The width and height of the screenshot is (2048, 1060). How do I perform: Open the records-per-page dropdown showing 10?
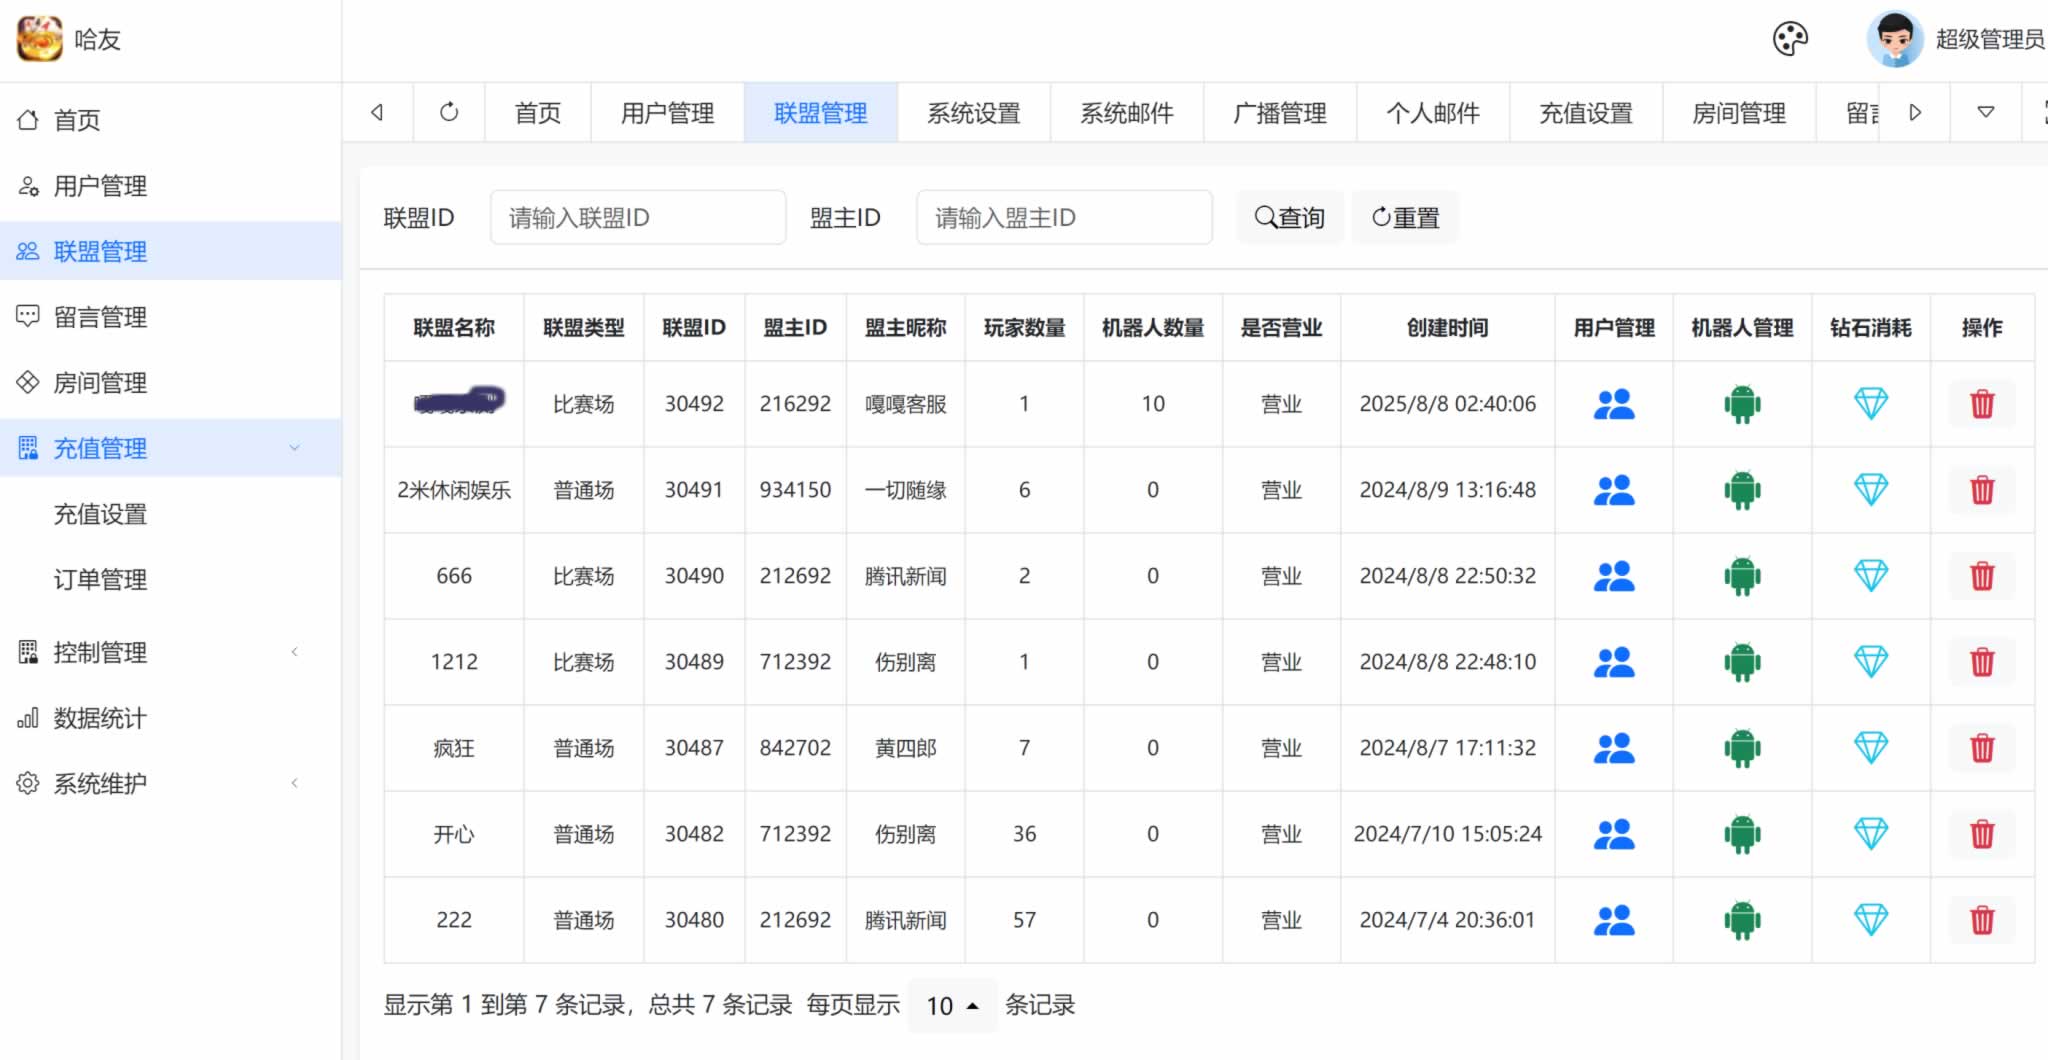pyautogui.click(x=951, y=1005)
